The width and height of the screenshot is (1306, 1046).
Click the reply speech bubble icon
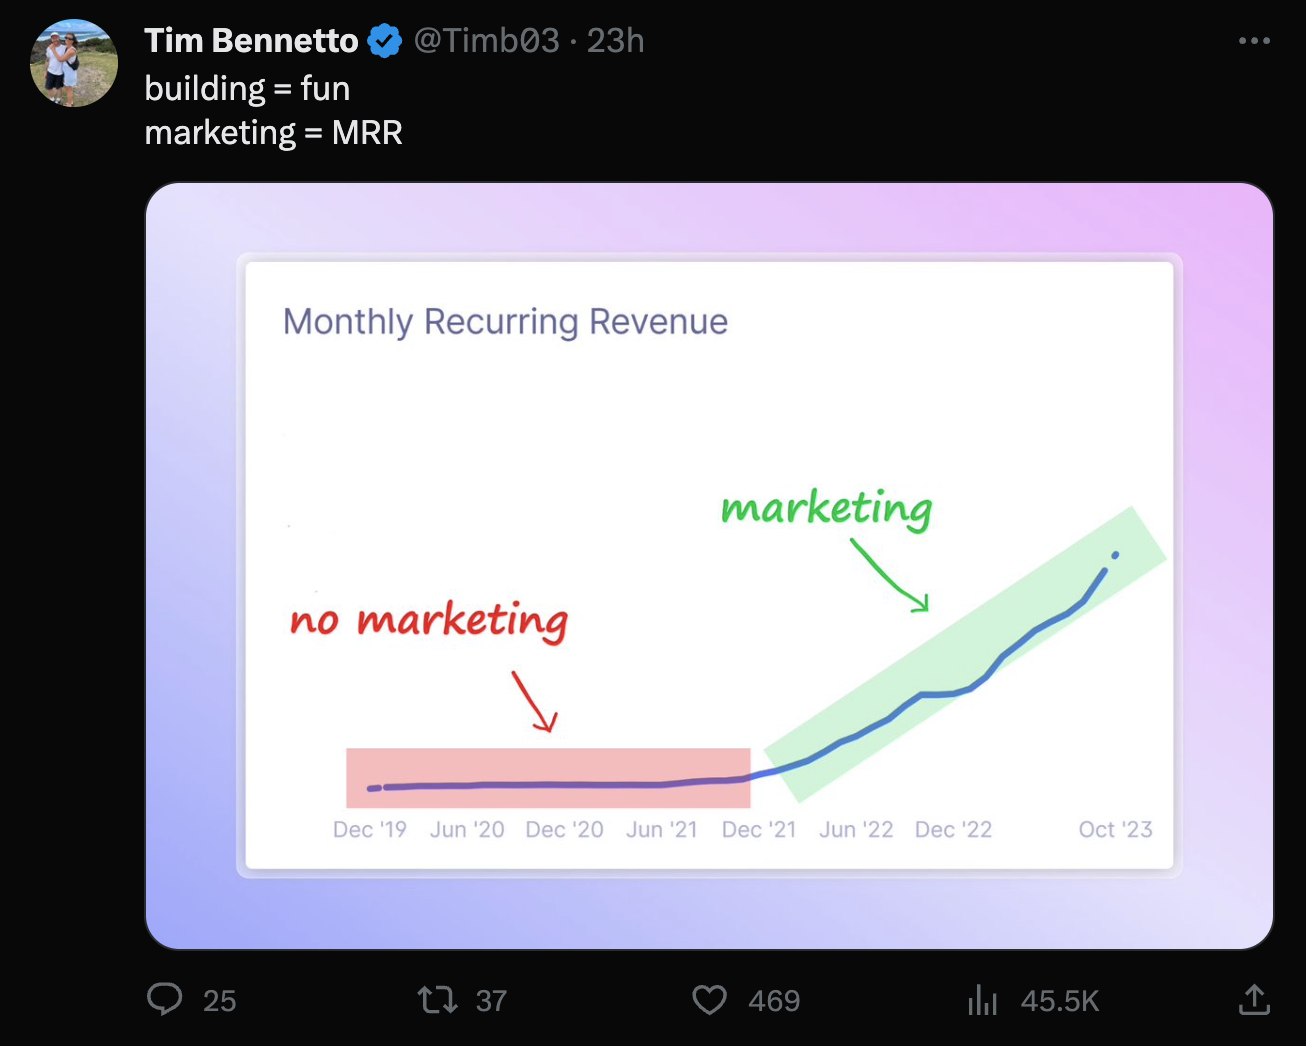click(165, 999)
